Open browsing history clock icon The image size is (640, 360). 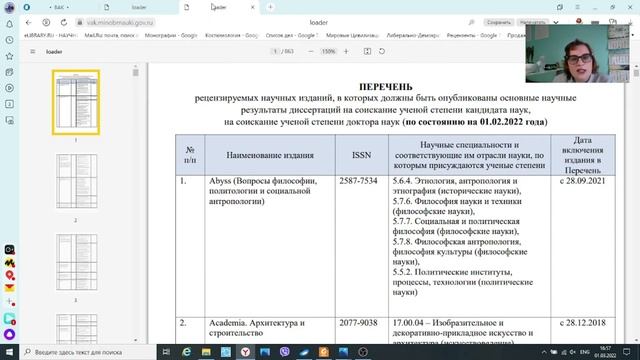[9, 40]
